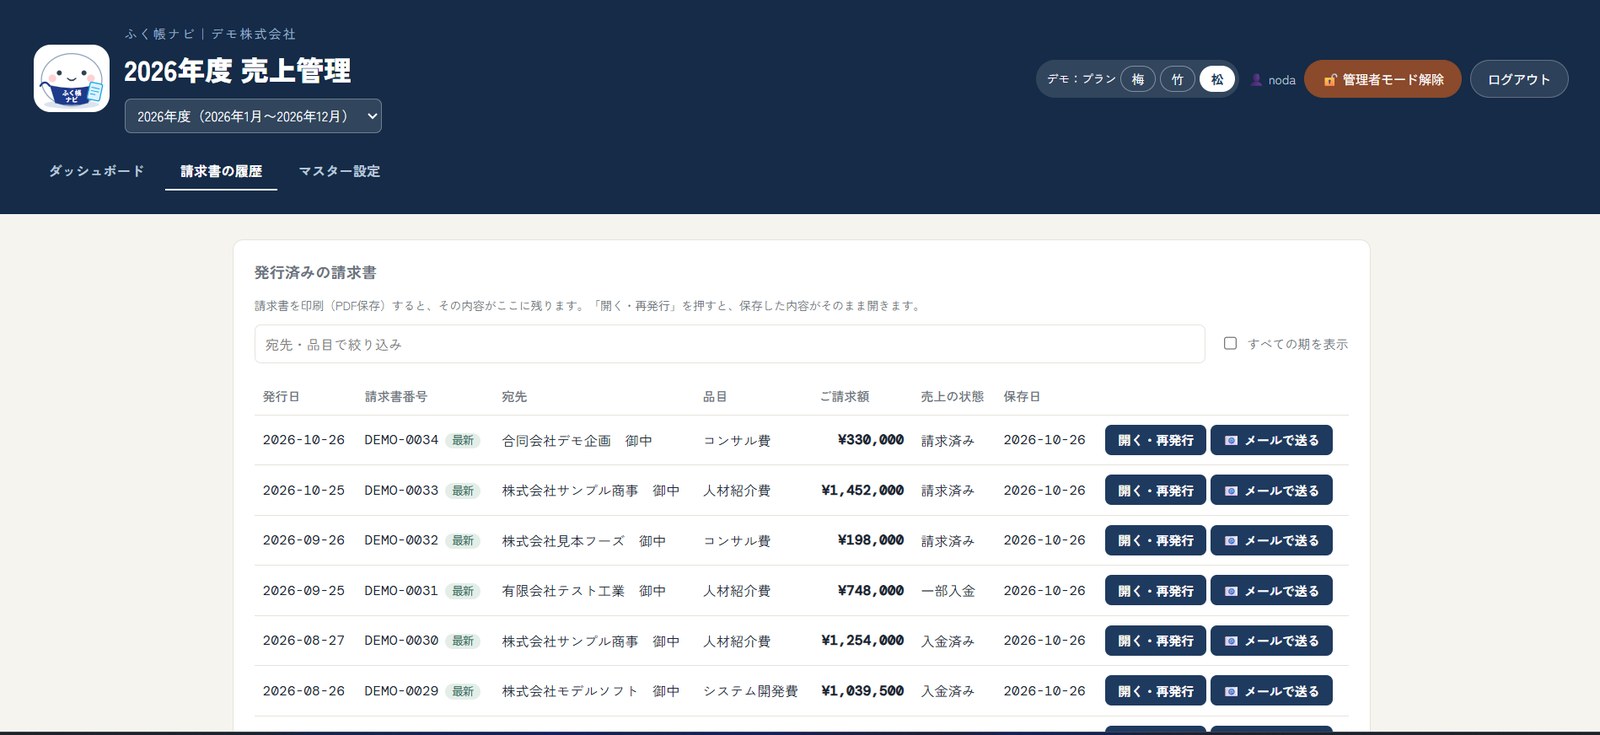Image resolution: width=1600 pixels, height=735 pixels.
Task: Select the 竹 plan toggle
Action: pos(1177,79)
